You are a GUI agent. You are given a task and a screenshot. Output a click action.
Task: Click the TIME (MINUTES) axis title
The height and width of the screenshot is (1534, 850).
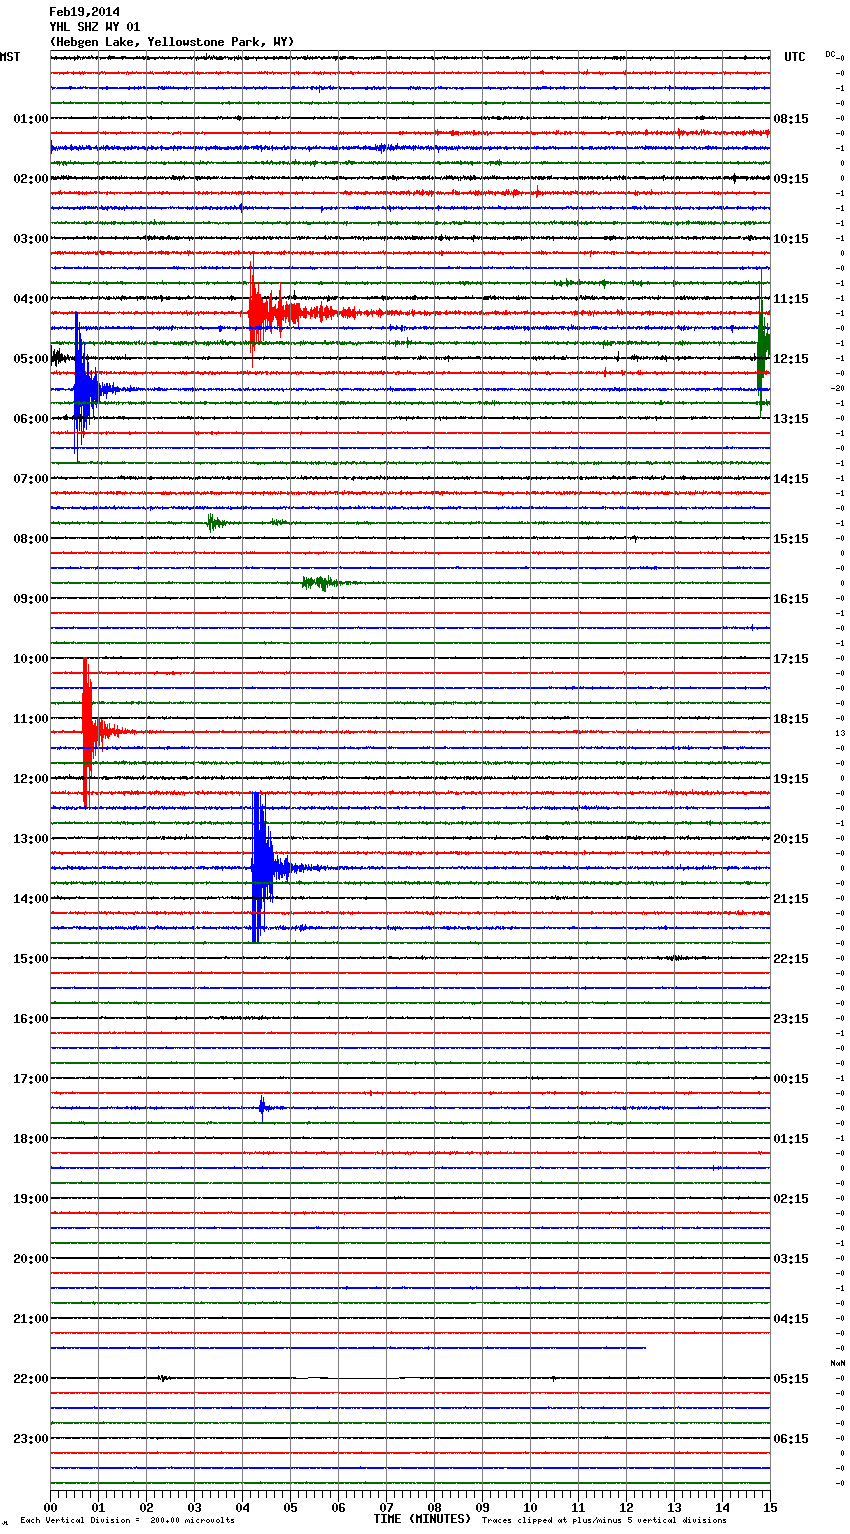click(x=422, y=1519)
